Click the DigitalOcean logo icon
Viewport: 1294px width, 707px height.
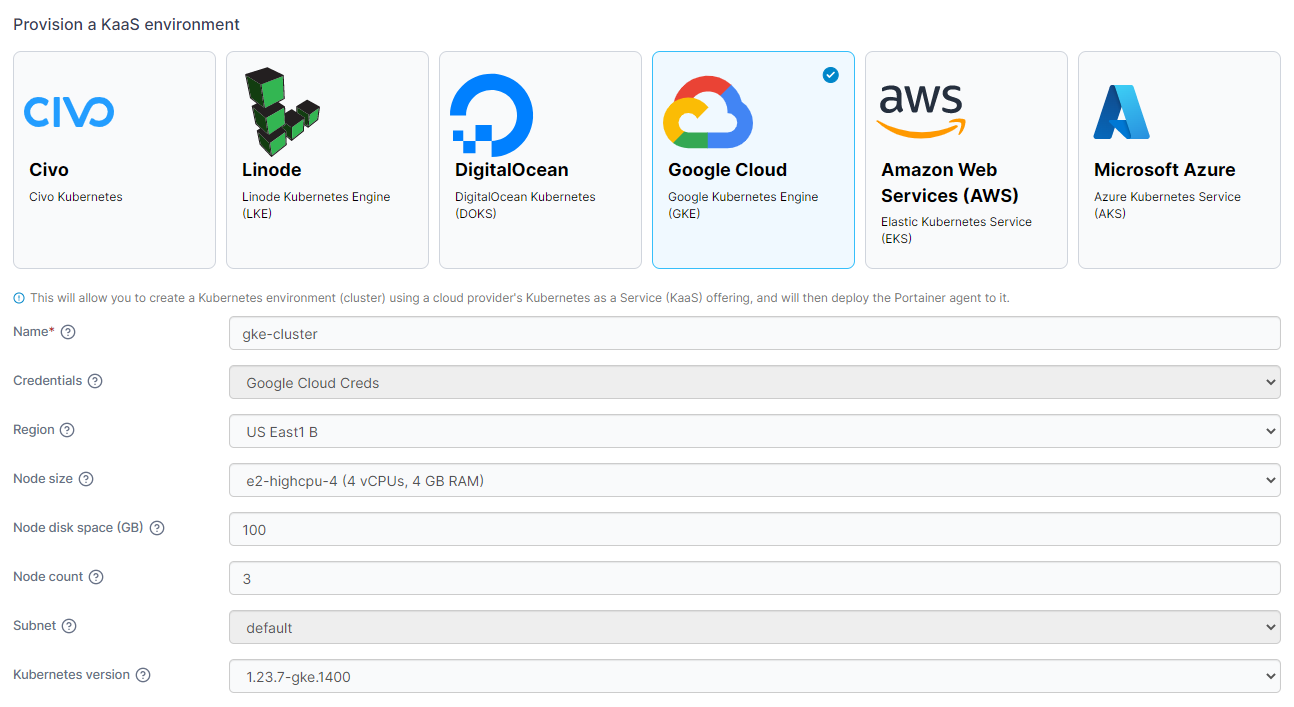point(491,112)
